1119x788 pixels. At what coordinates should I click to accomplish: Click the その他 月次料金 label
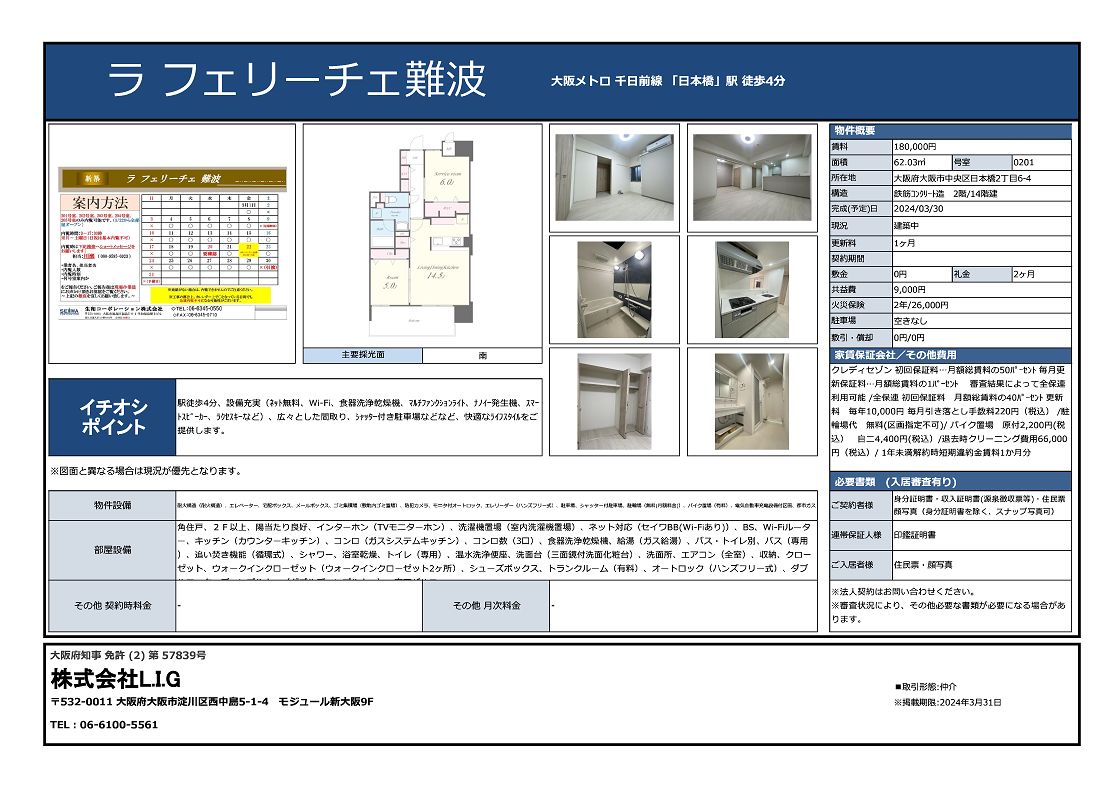click(x=486, y=605)
